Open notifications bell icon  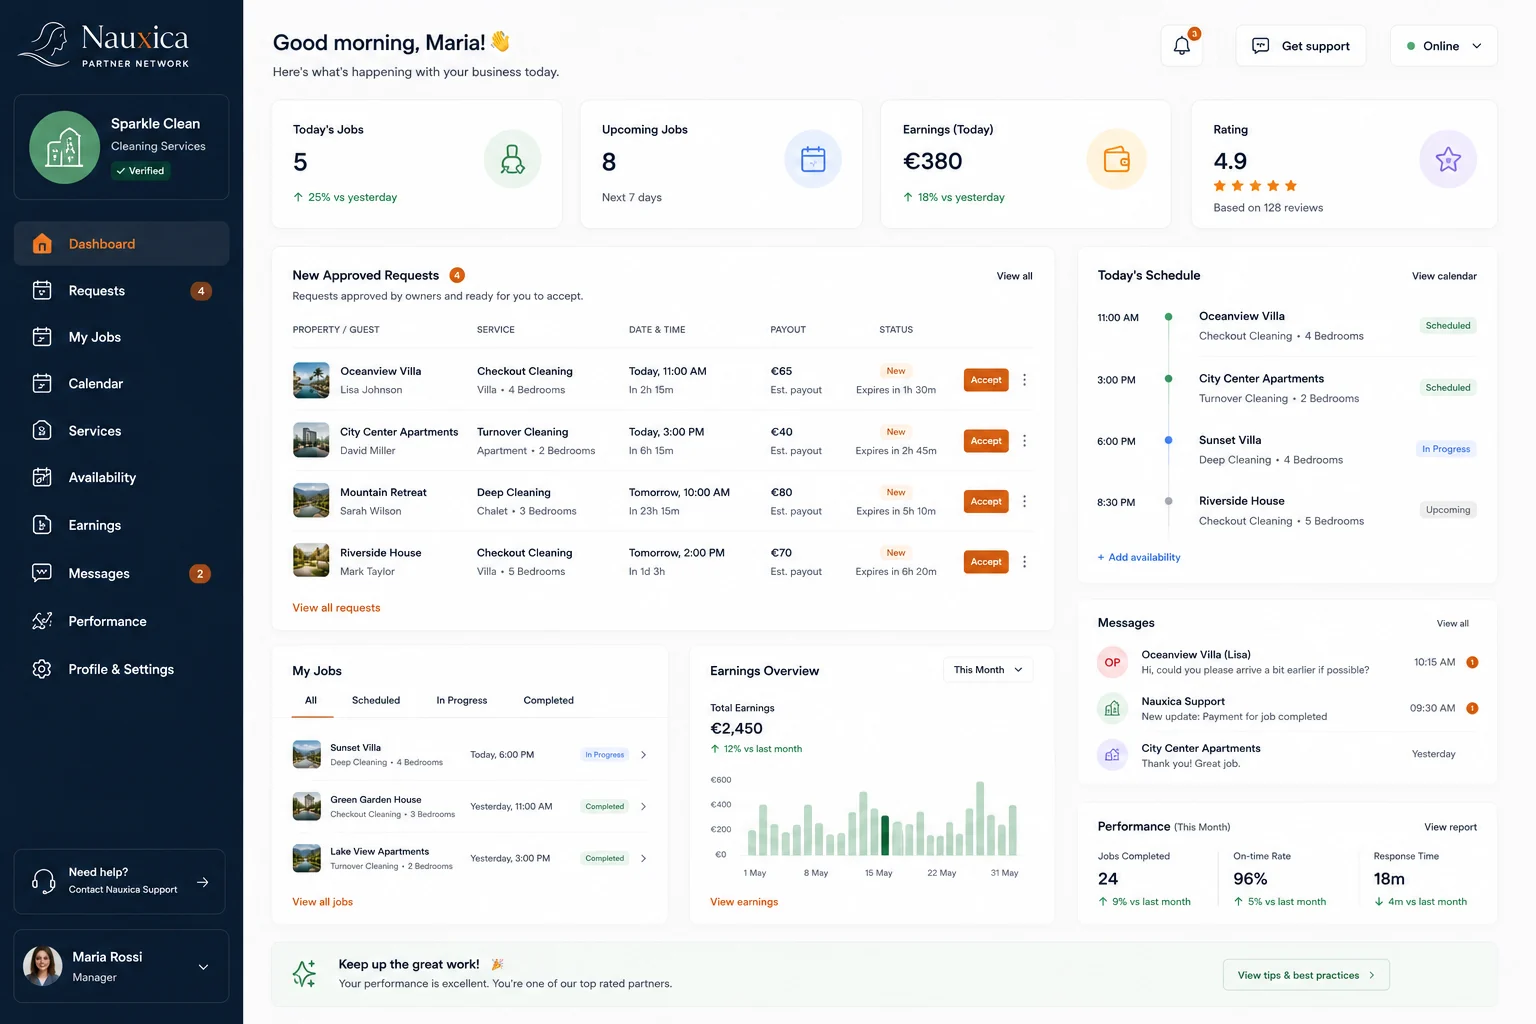(x=1181, y=46)
